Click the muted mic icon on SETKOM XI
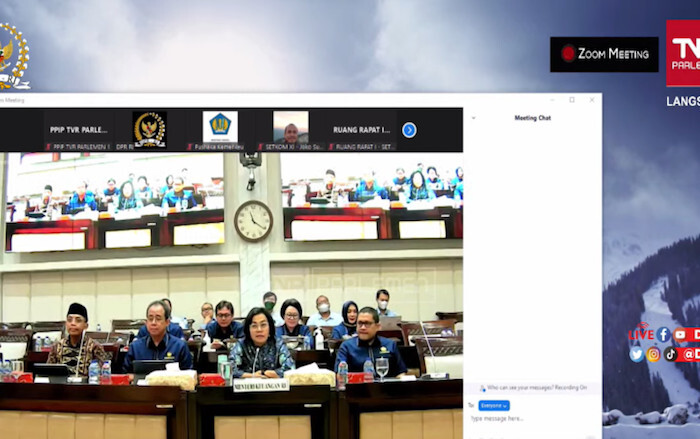 (x=261, y=146)
